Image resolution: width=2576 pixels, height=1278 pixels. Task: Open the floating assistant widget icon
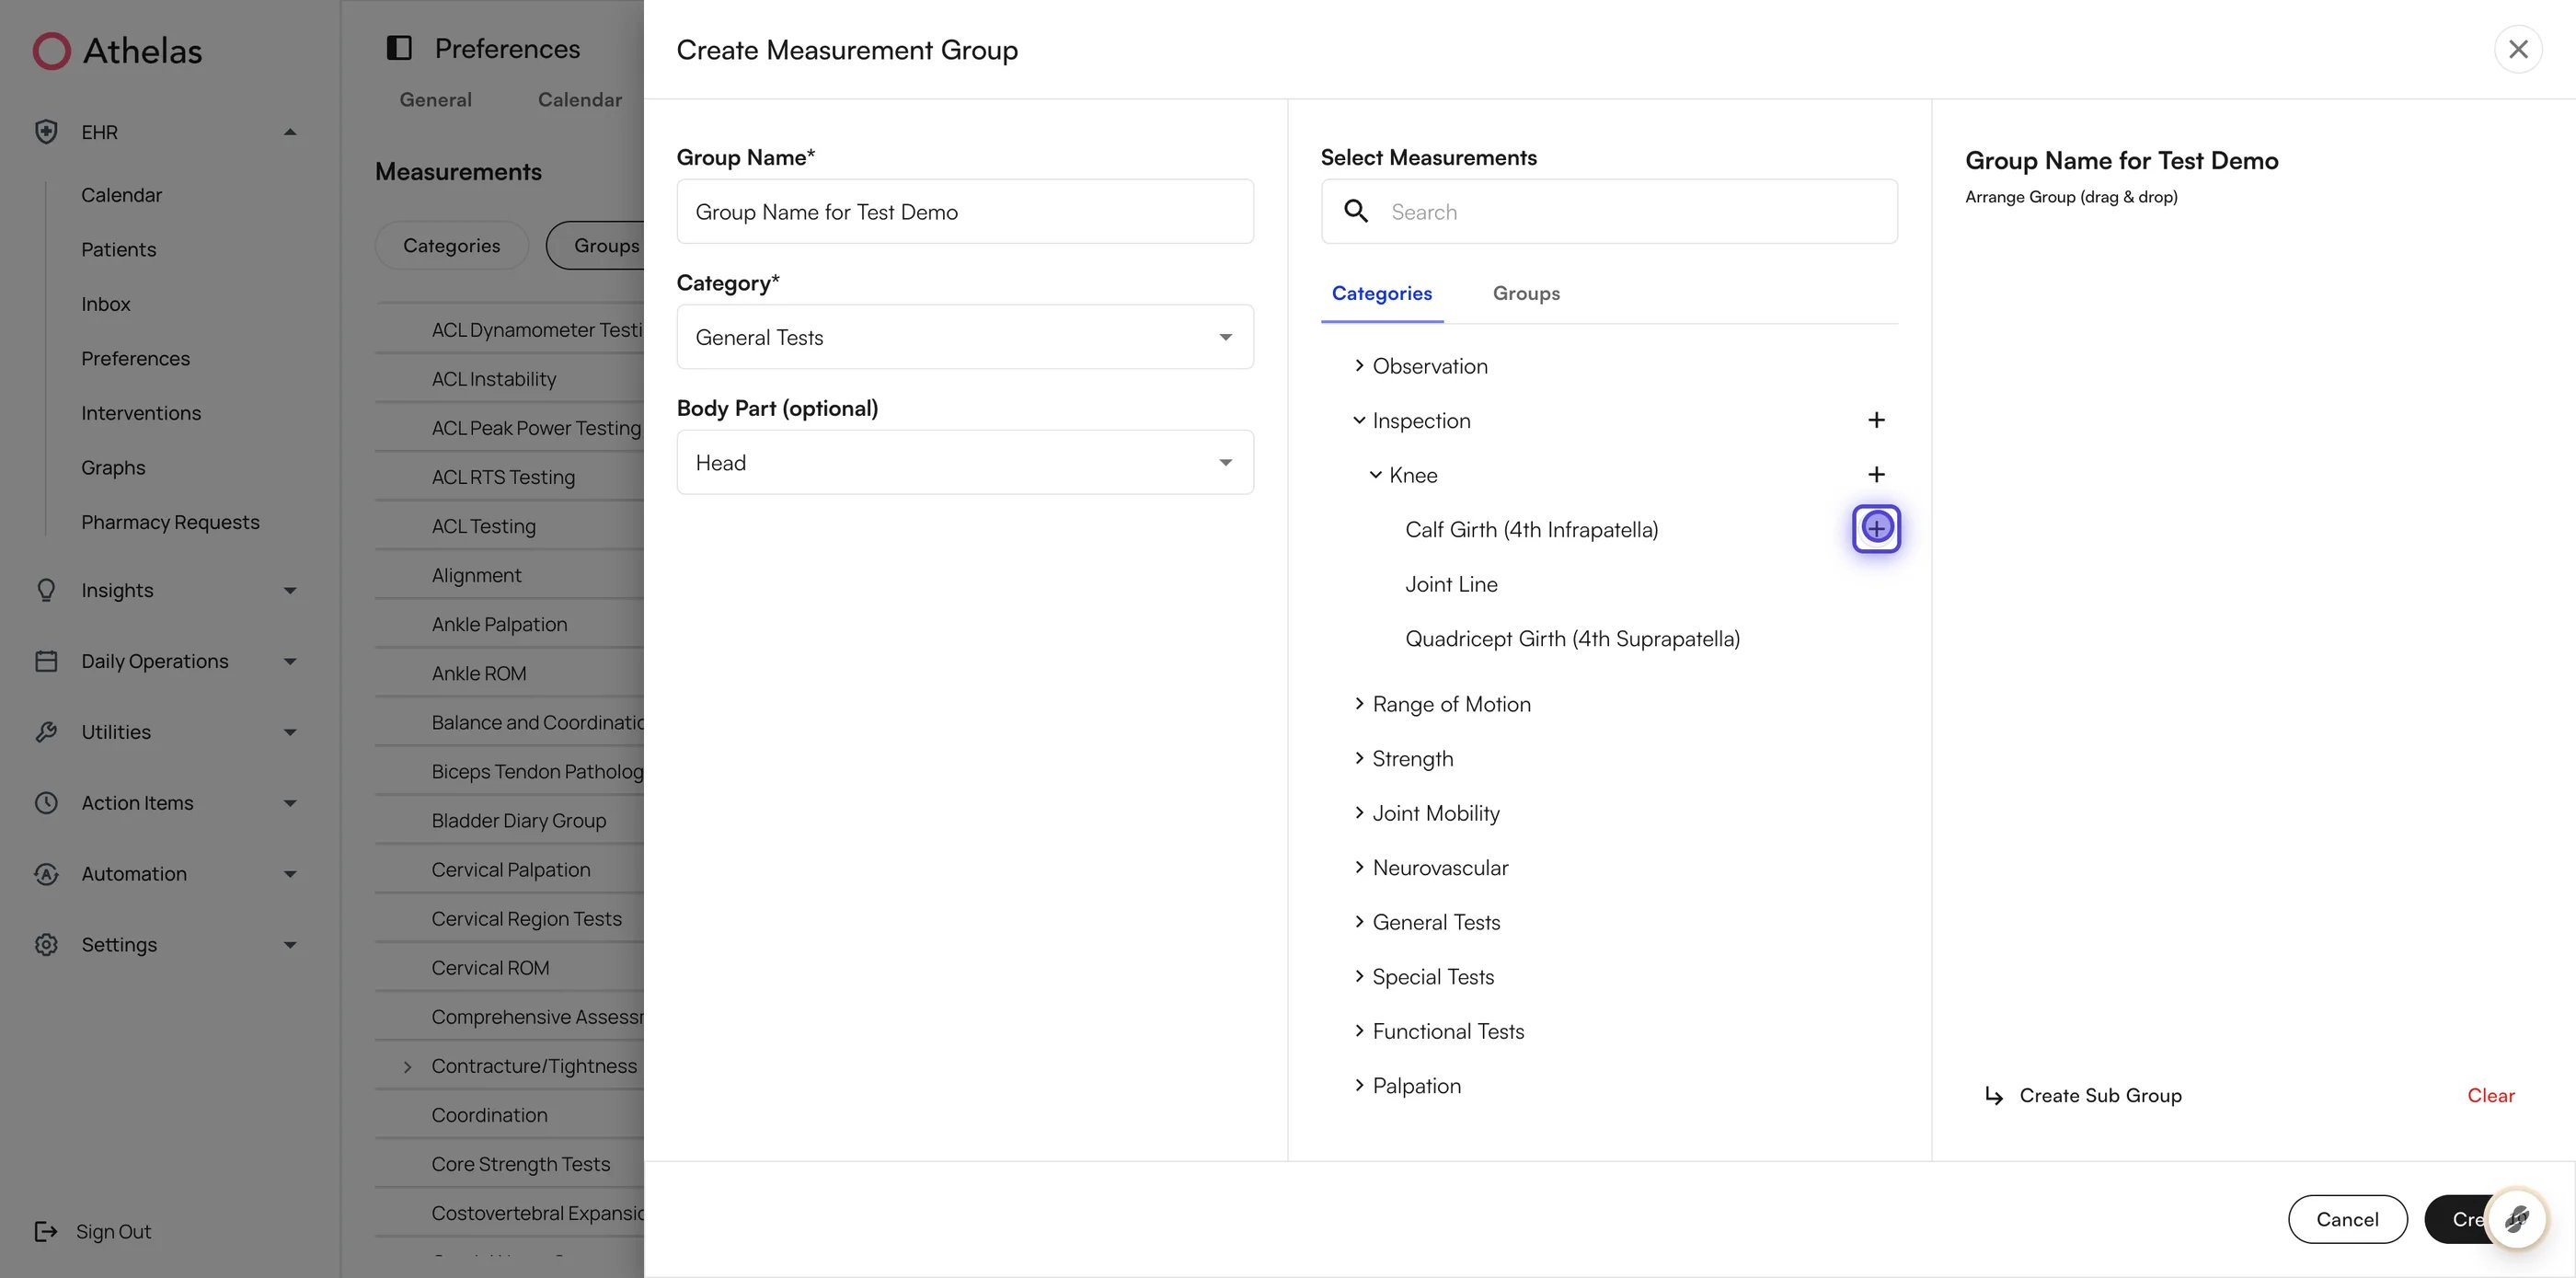tap(2516, 1218)
